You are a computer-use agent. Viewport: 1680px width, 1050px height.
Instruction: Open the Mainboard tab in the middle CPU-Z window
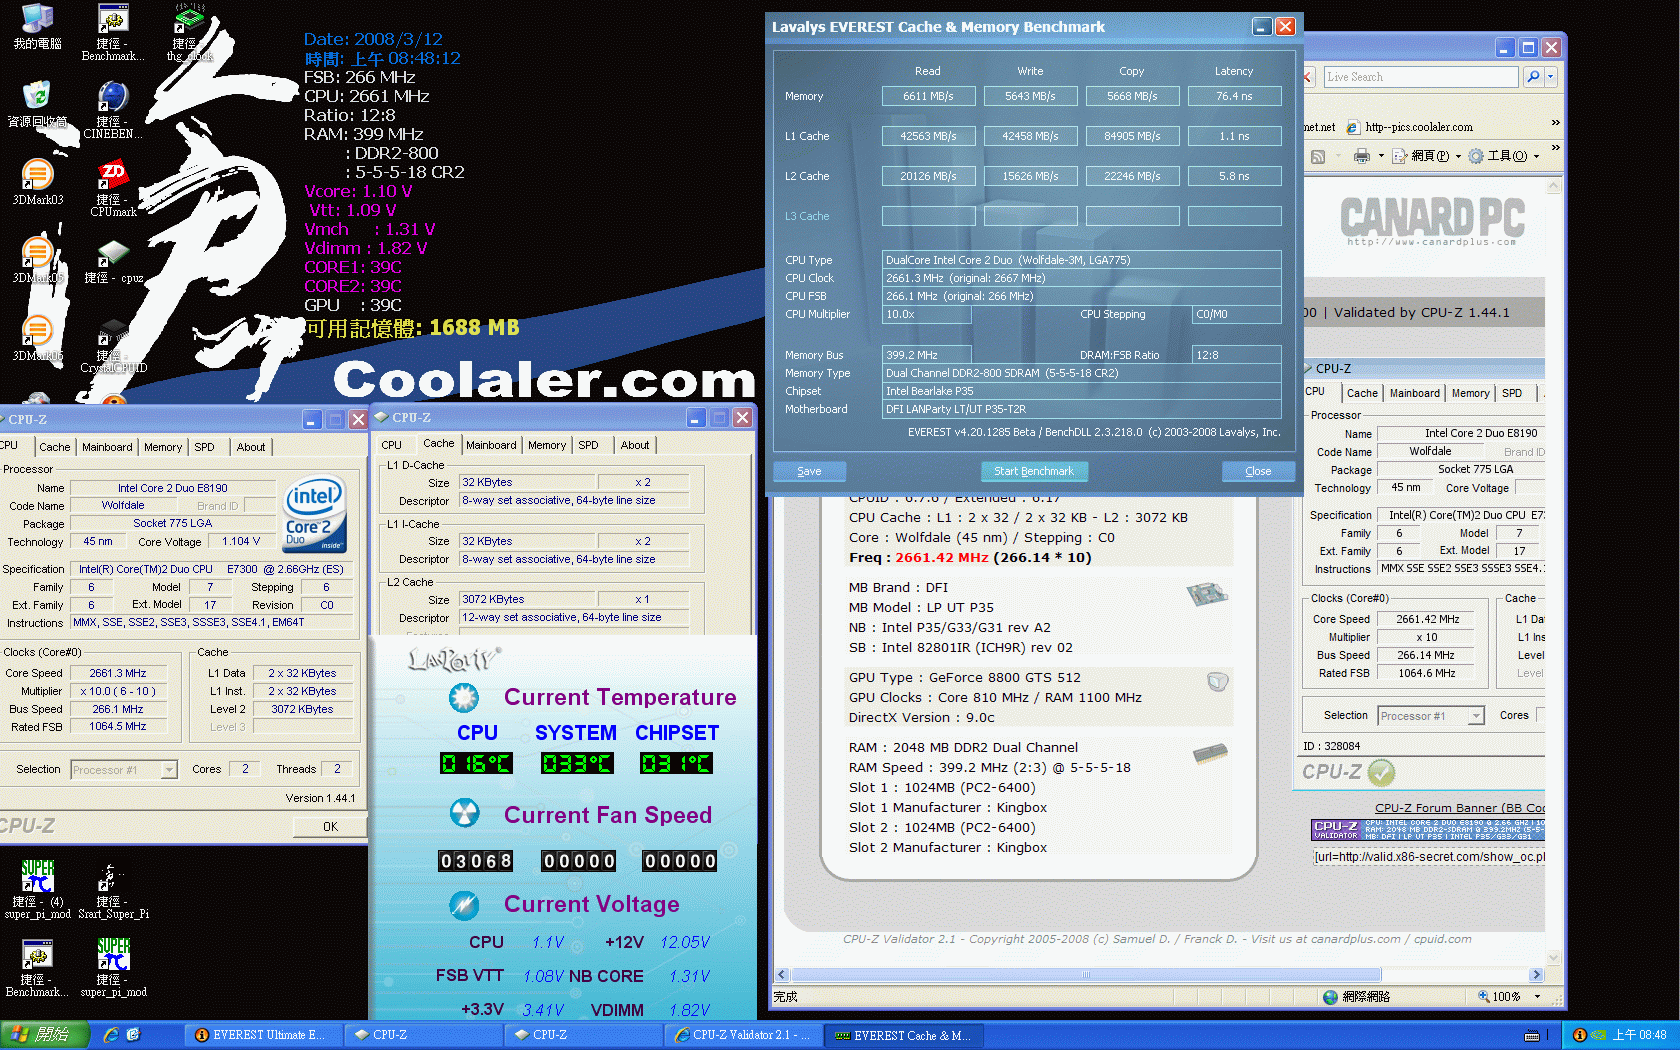(491, 445)
